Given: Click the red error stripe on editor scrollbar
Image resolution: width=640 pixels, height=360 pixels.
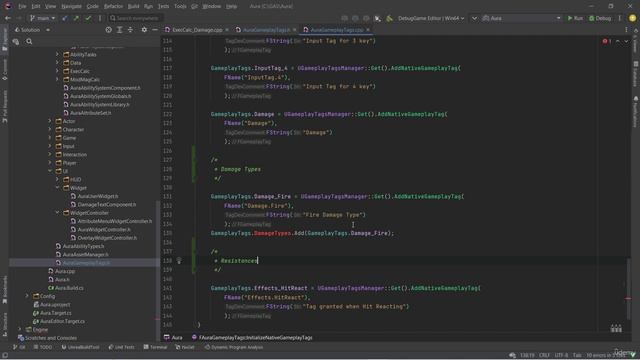Looking at the screenshot, I should (628, 299).
